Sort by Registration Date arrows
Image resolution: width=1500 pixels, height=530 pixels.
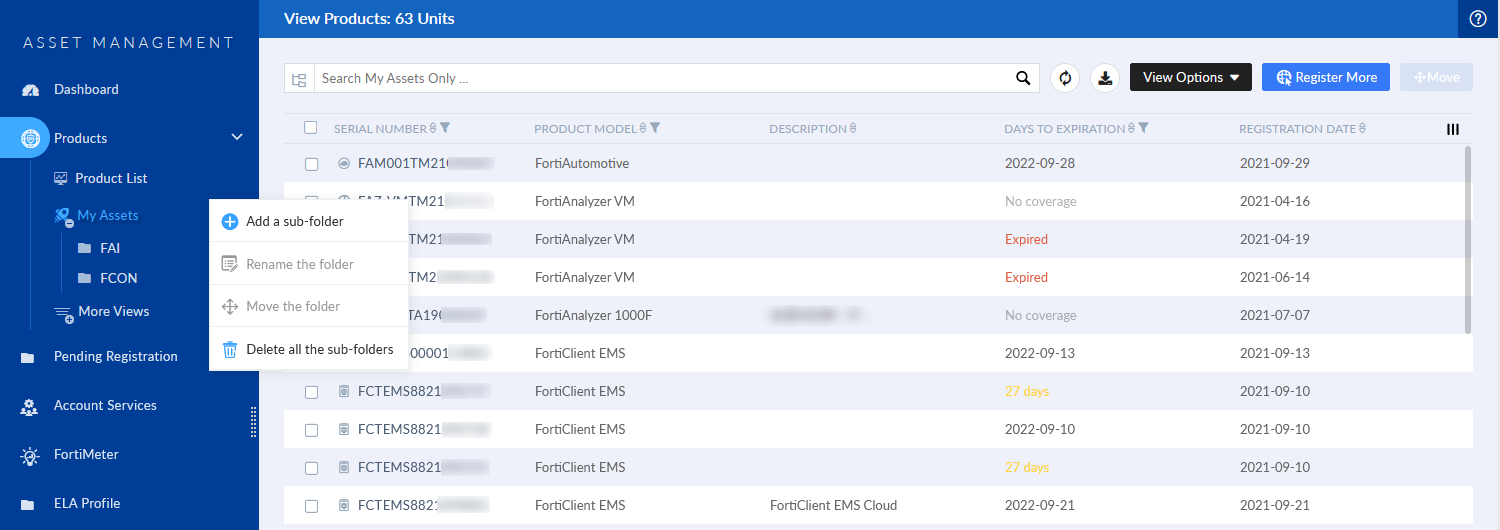coord(1362,129)
